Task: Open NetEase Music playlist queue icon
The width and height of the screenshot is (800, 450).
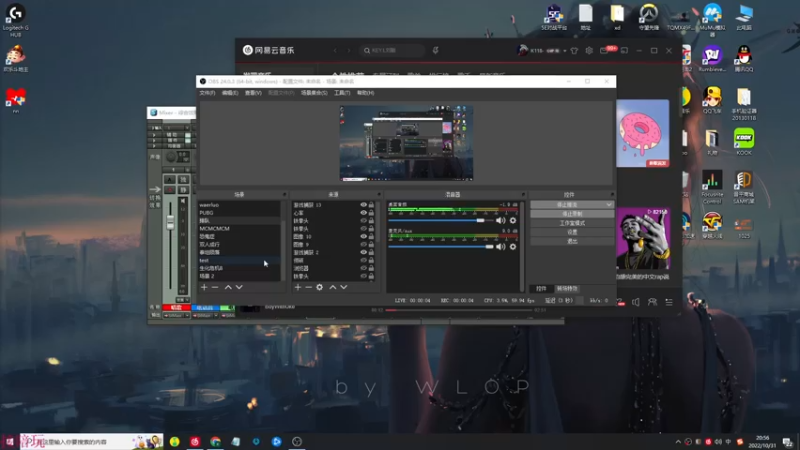Action: [x=669, y=303]
